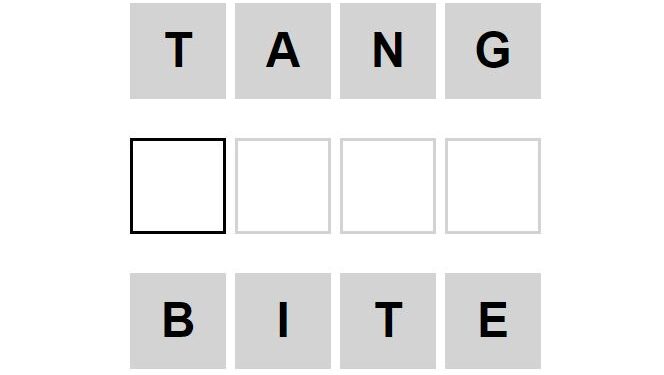This screenshot has width=664, height=375.
Task: Tap the first letter of the start word TANG
Action: click(178, 51)
